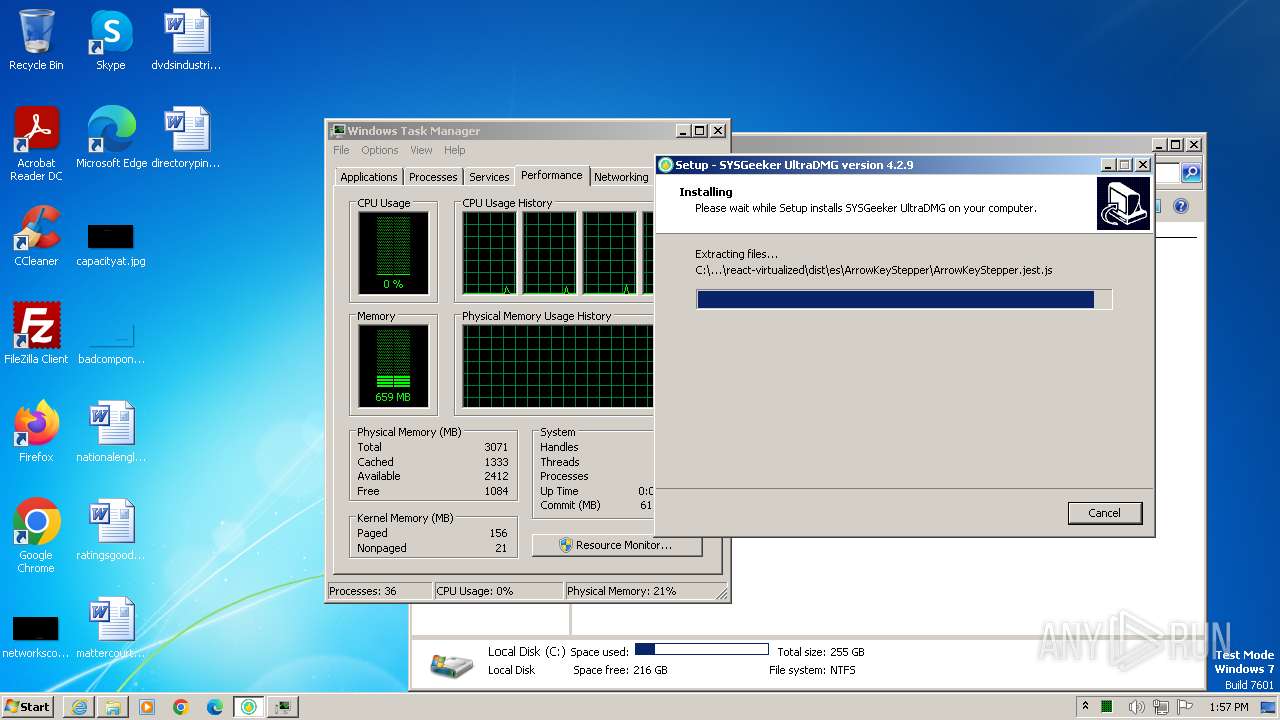Open the capacityat.jpg image file
The width and height of the screenshot is (1280, 720).
(110, 245)
